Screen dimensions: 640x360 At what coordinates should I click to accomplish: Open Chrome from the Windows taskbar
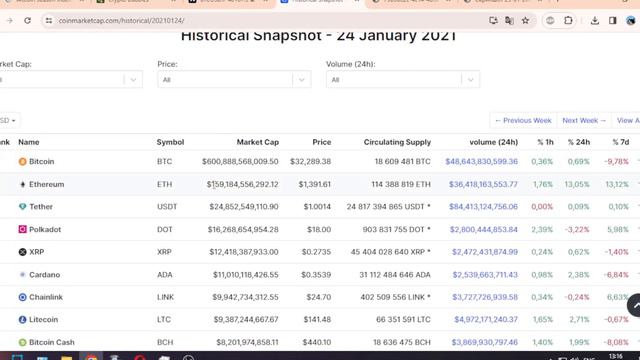point(91,357)
